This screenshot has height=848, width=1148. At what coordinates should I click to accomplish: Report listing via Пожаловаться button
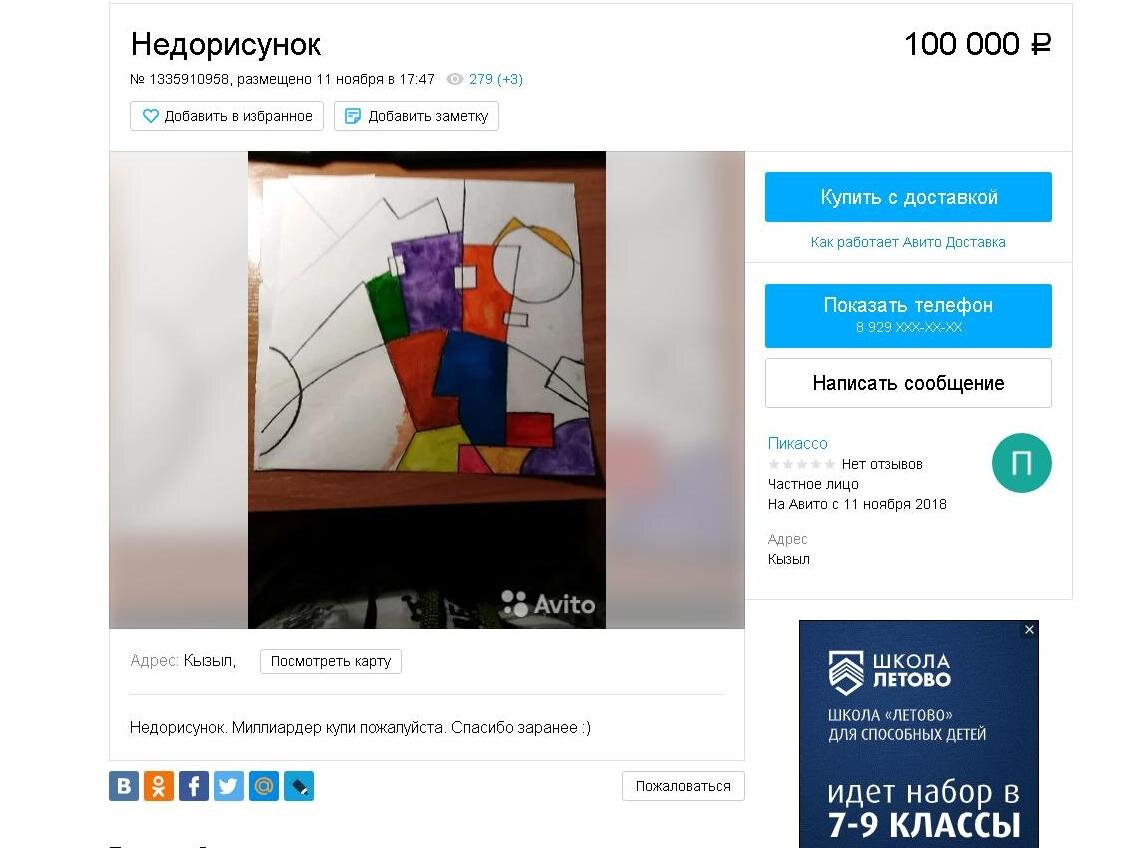(x=683, y=786)
